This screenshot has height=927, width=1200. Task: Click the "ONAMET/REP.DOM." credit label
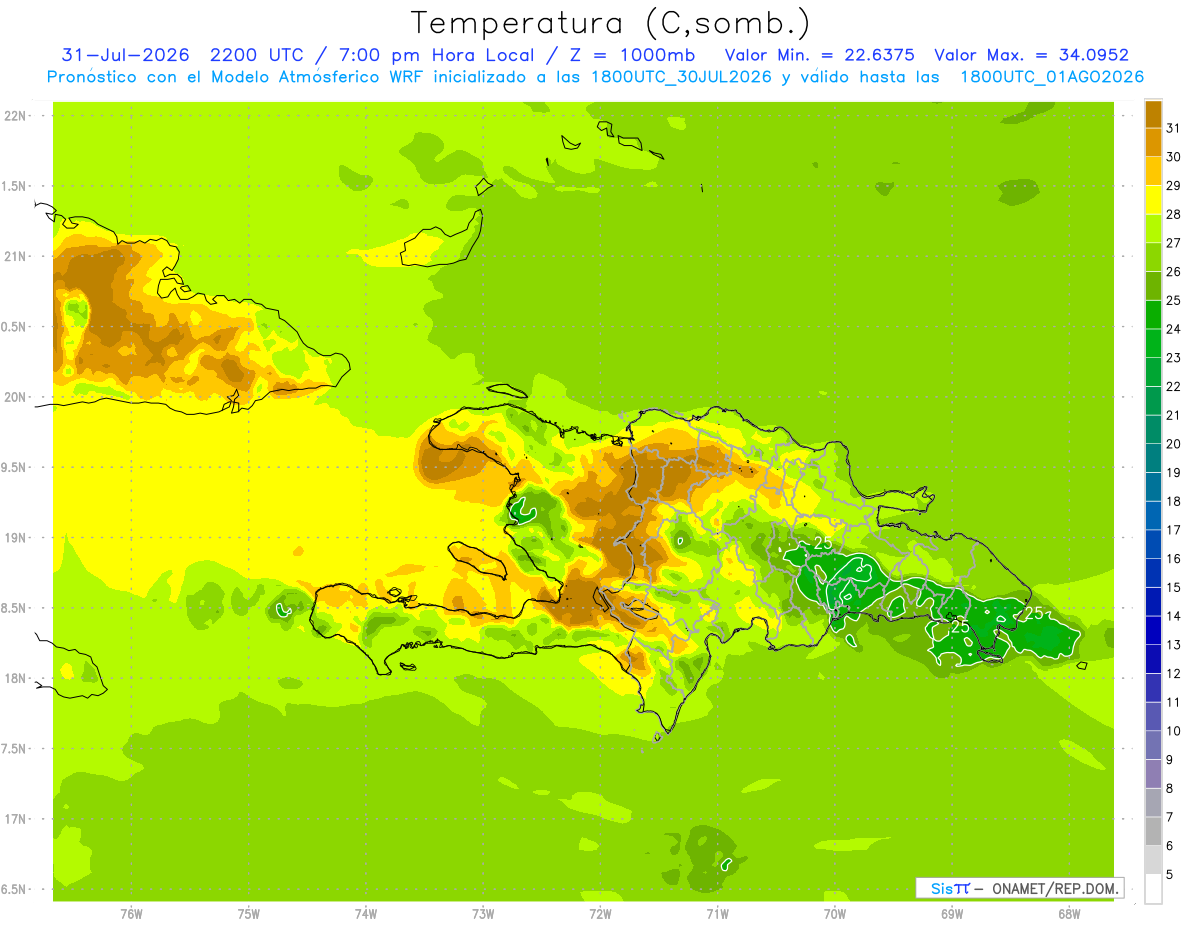[x=1053, y=888]
